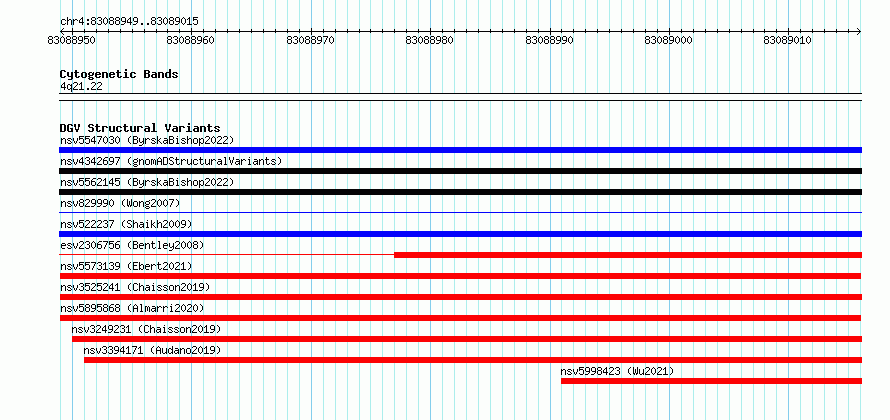
Task: Click ruler position 83088960
Action: tap(191, 40)
